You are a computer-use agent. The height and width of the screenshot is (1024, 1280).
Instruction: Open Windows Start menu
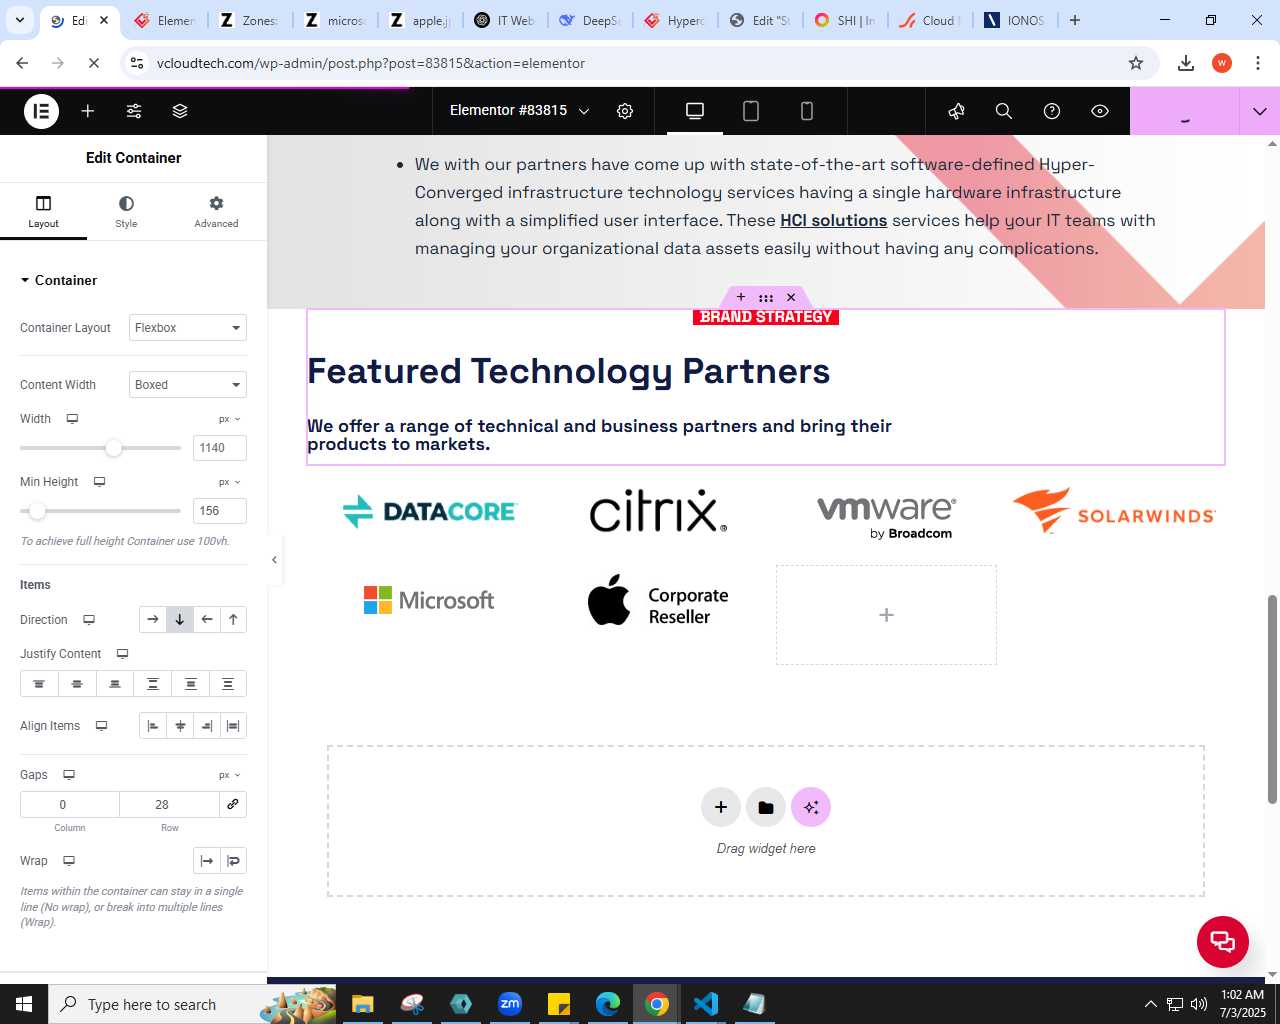pyautogui.click(x=24, y=1004)
